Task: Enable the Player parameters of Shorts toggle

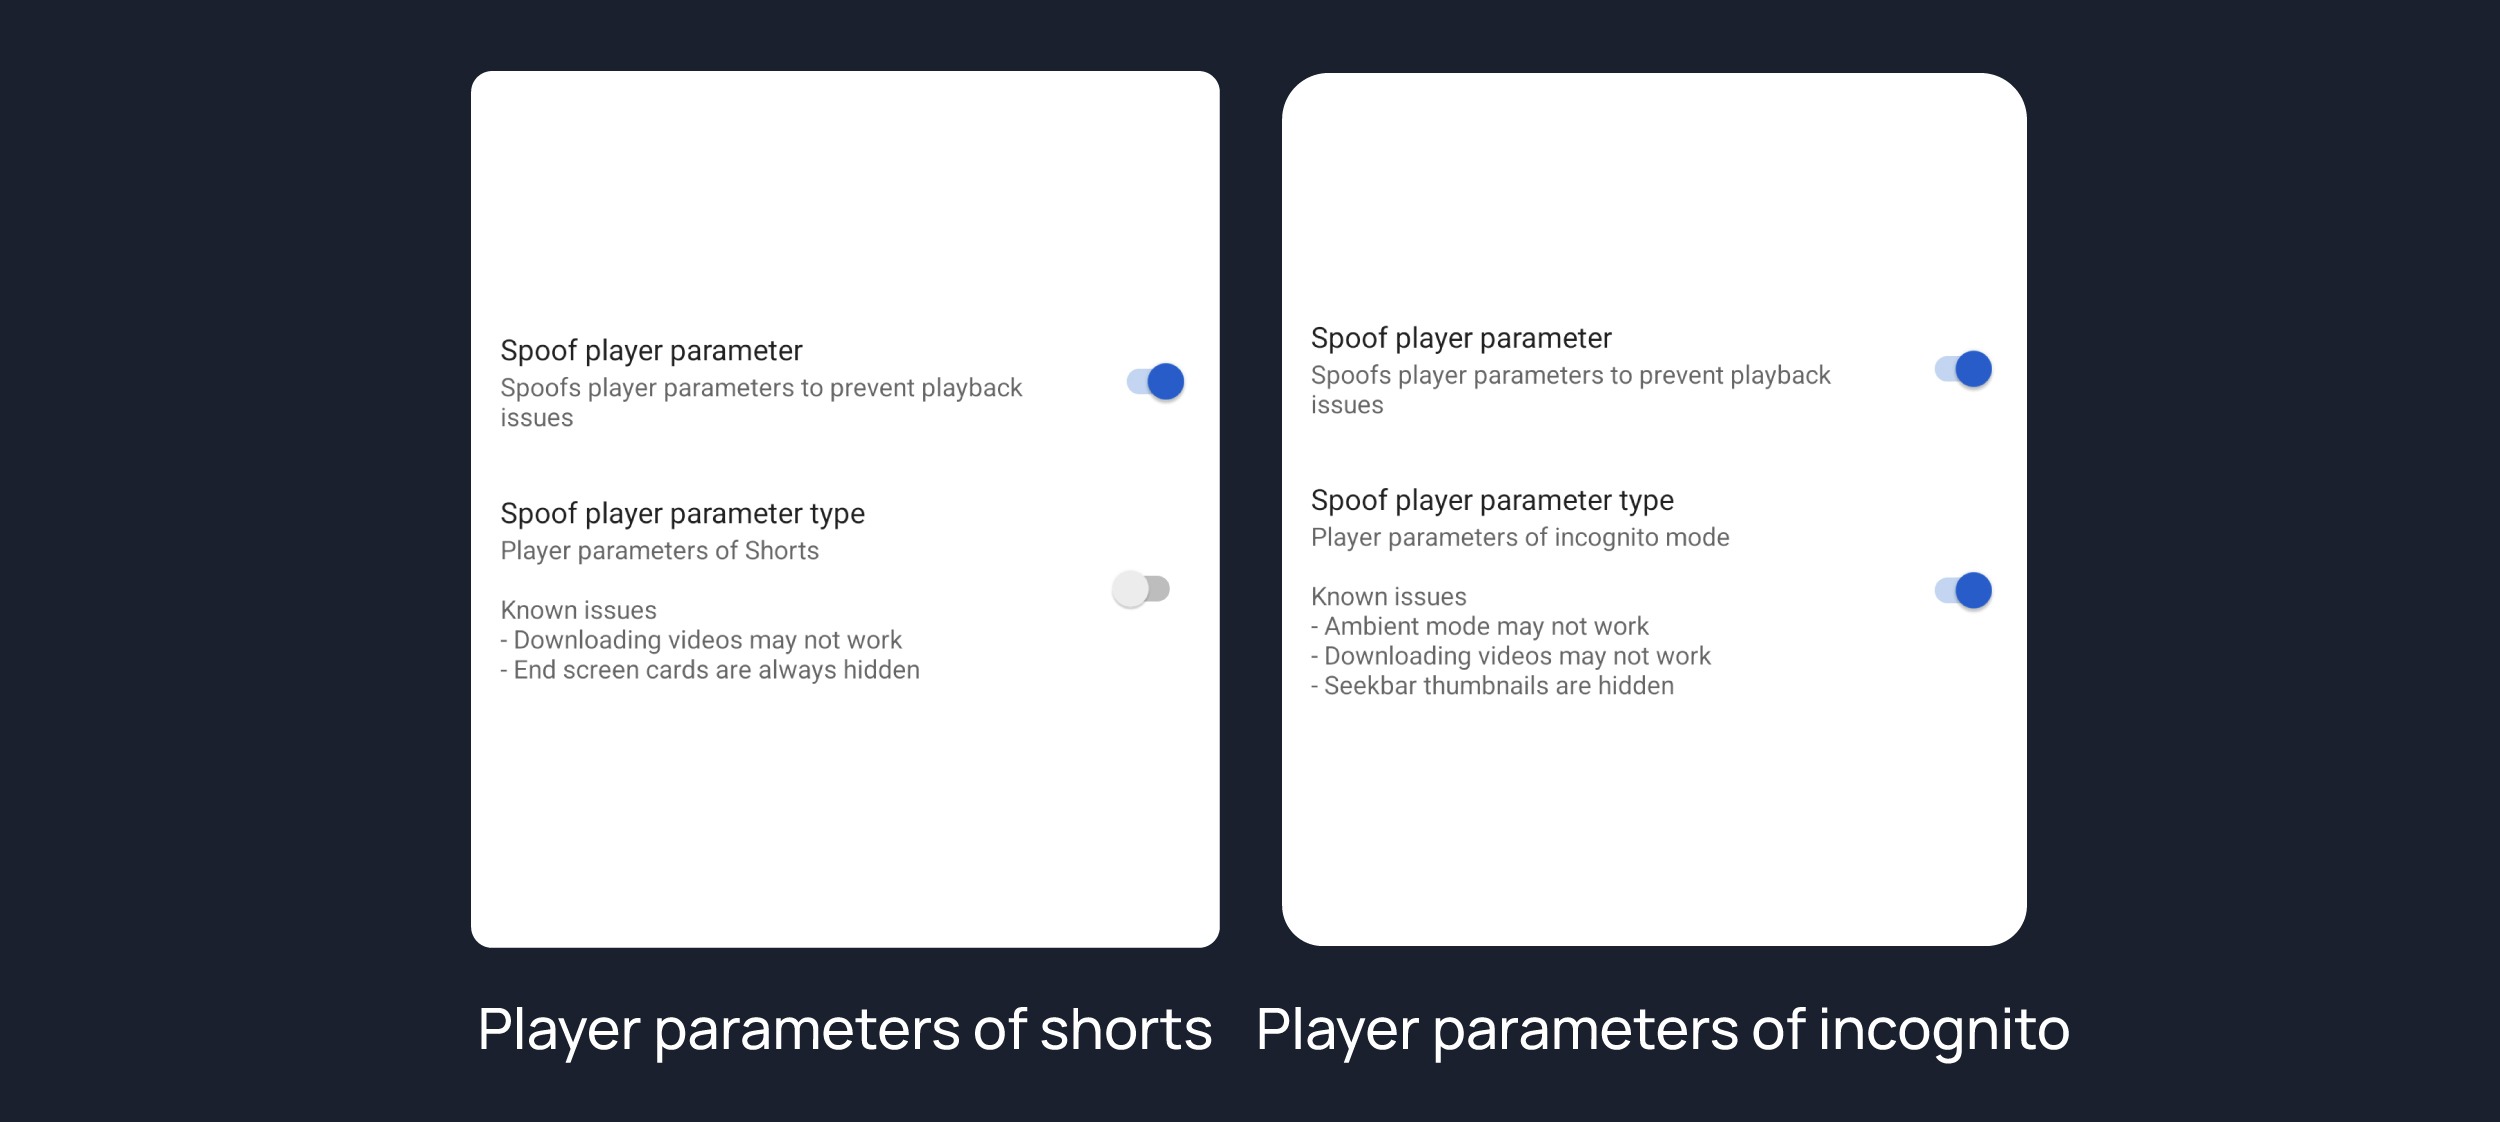Action: coord(1141,589)
